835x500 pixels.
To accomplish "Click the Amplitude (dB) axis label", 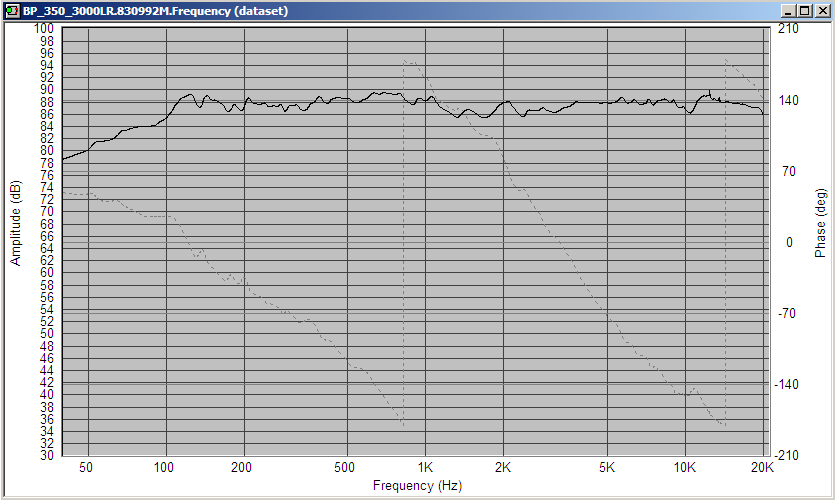I will click(15, 223).
